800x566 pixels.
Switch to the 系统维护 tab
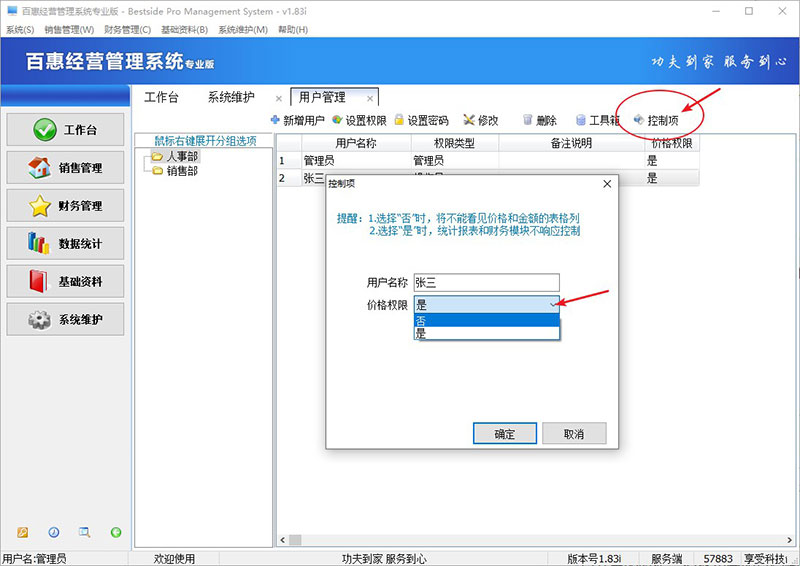coord(231,97)
